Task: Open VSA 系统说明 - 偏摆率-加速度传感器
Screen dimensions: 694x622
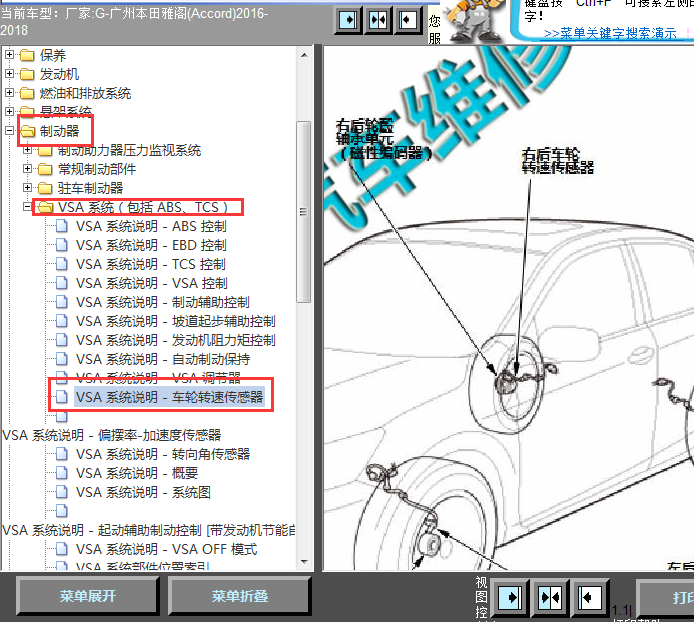Action: pyautogui.click(x=112, y=435)
